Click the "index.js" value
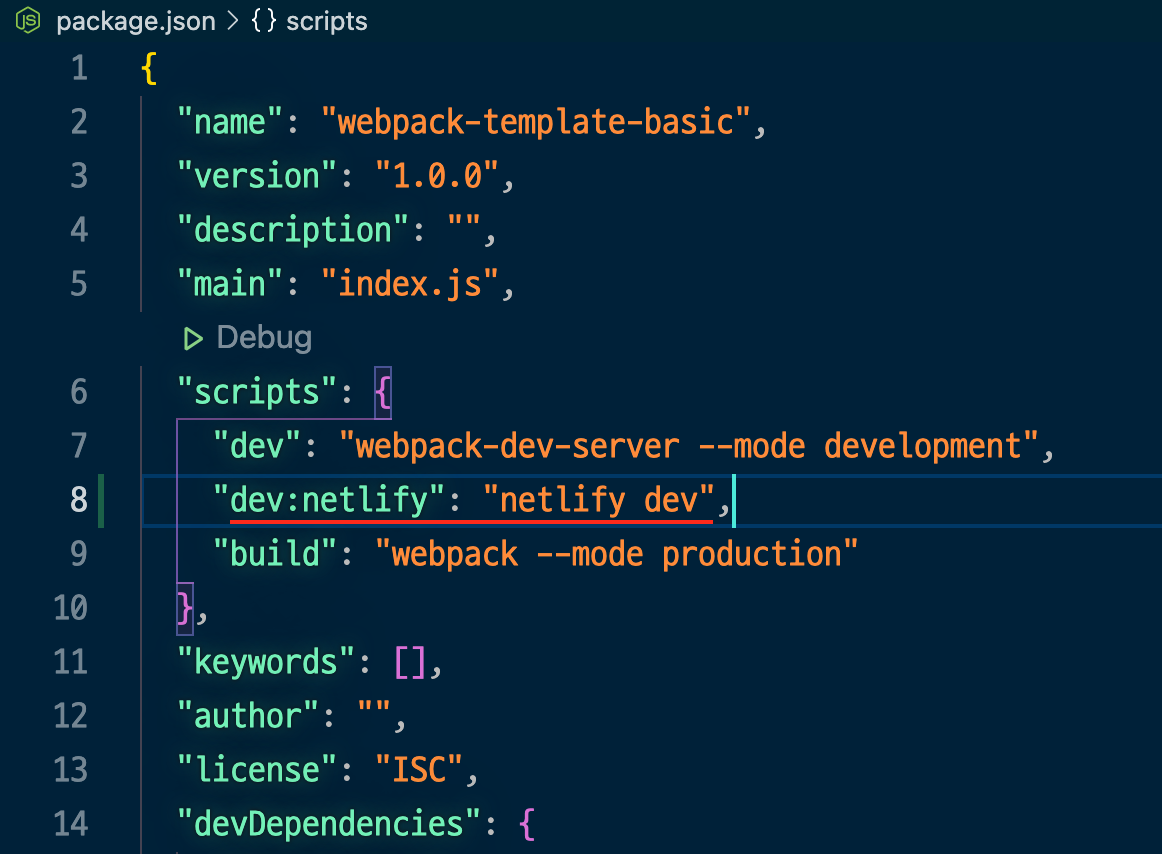The height and width of the screenshot is (854, 1162). (x=410, y=285)
